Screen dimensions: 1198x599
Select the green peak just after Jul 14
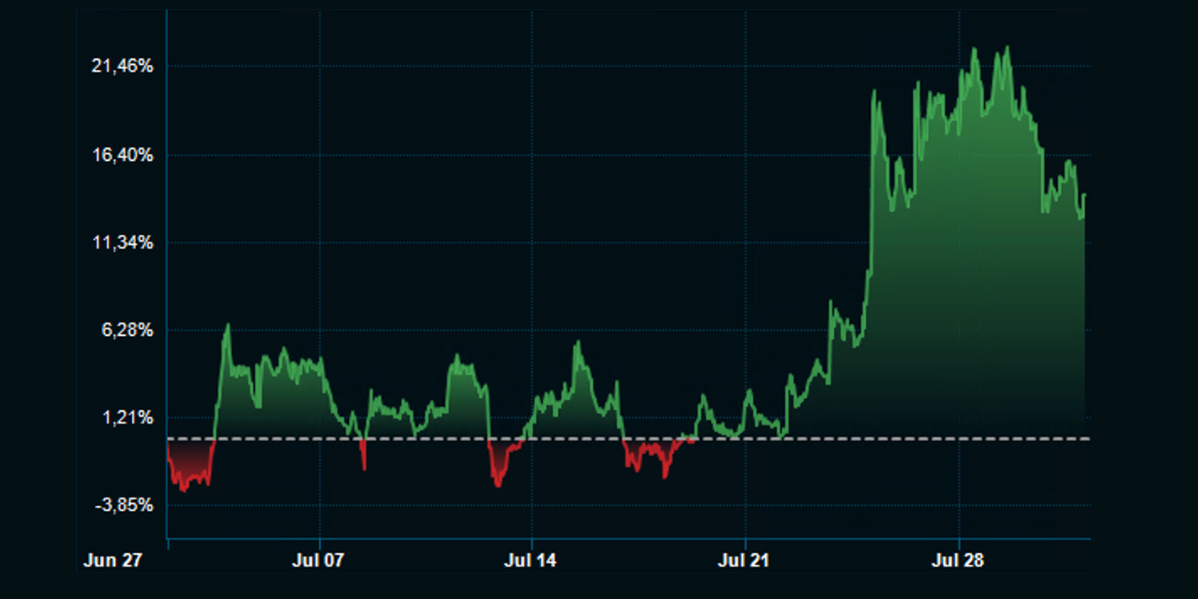577,344
